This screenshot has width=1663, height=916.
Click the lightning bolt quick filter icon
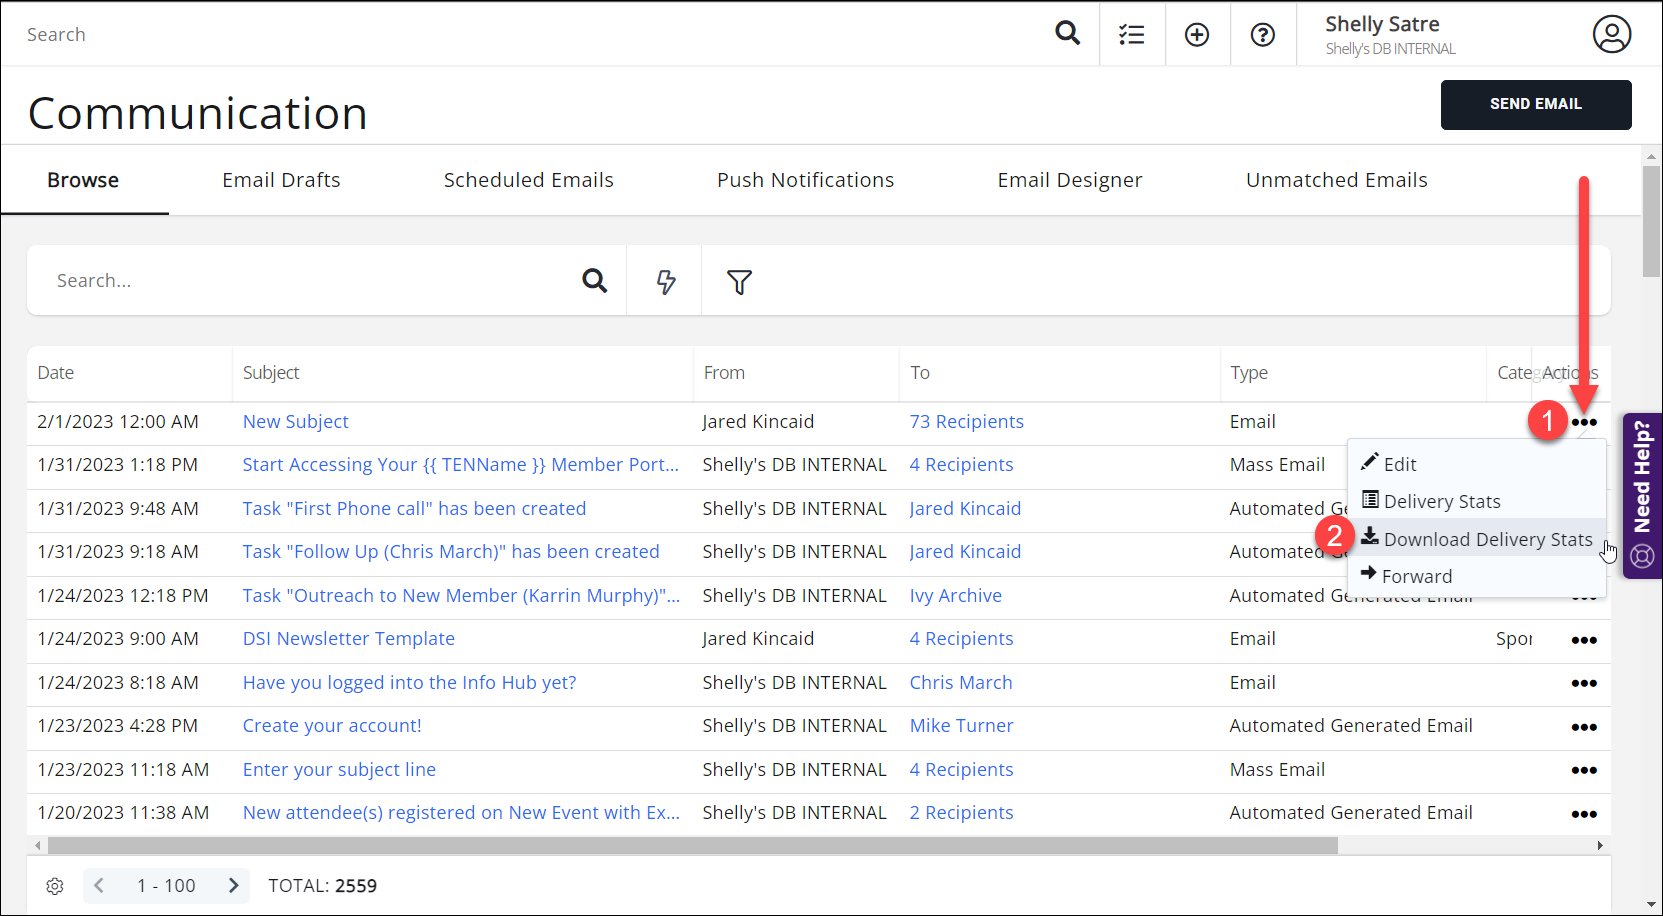665,282
